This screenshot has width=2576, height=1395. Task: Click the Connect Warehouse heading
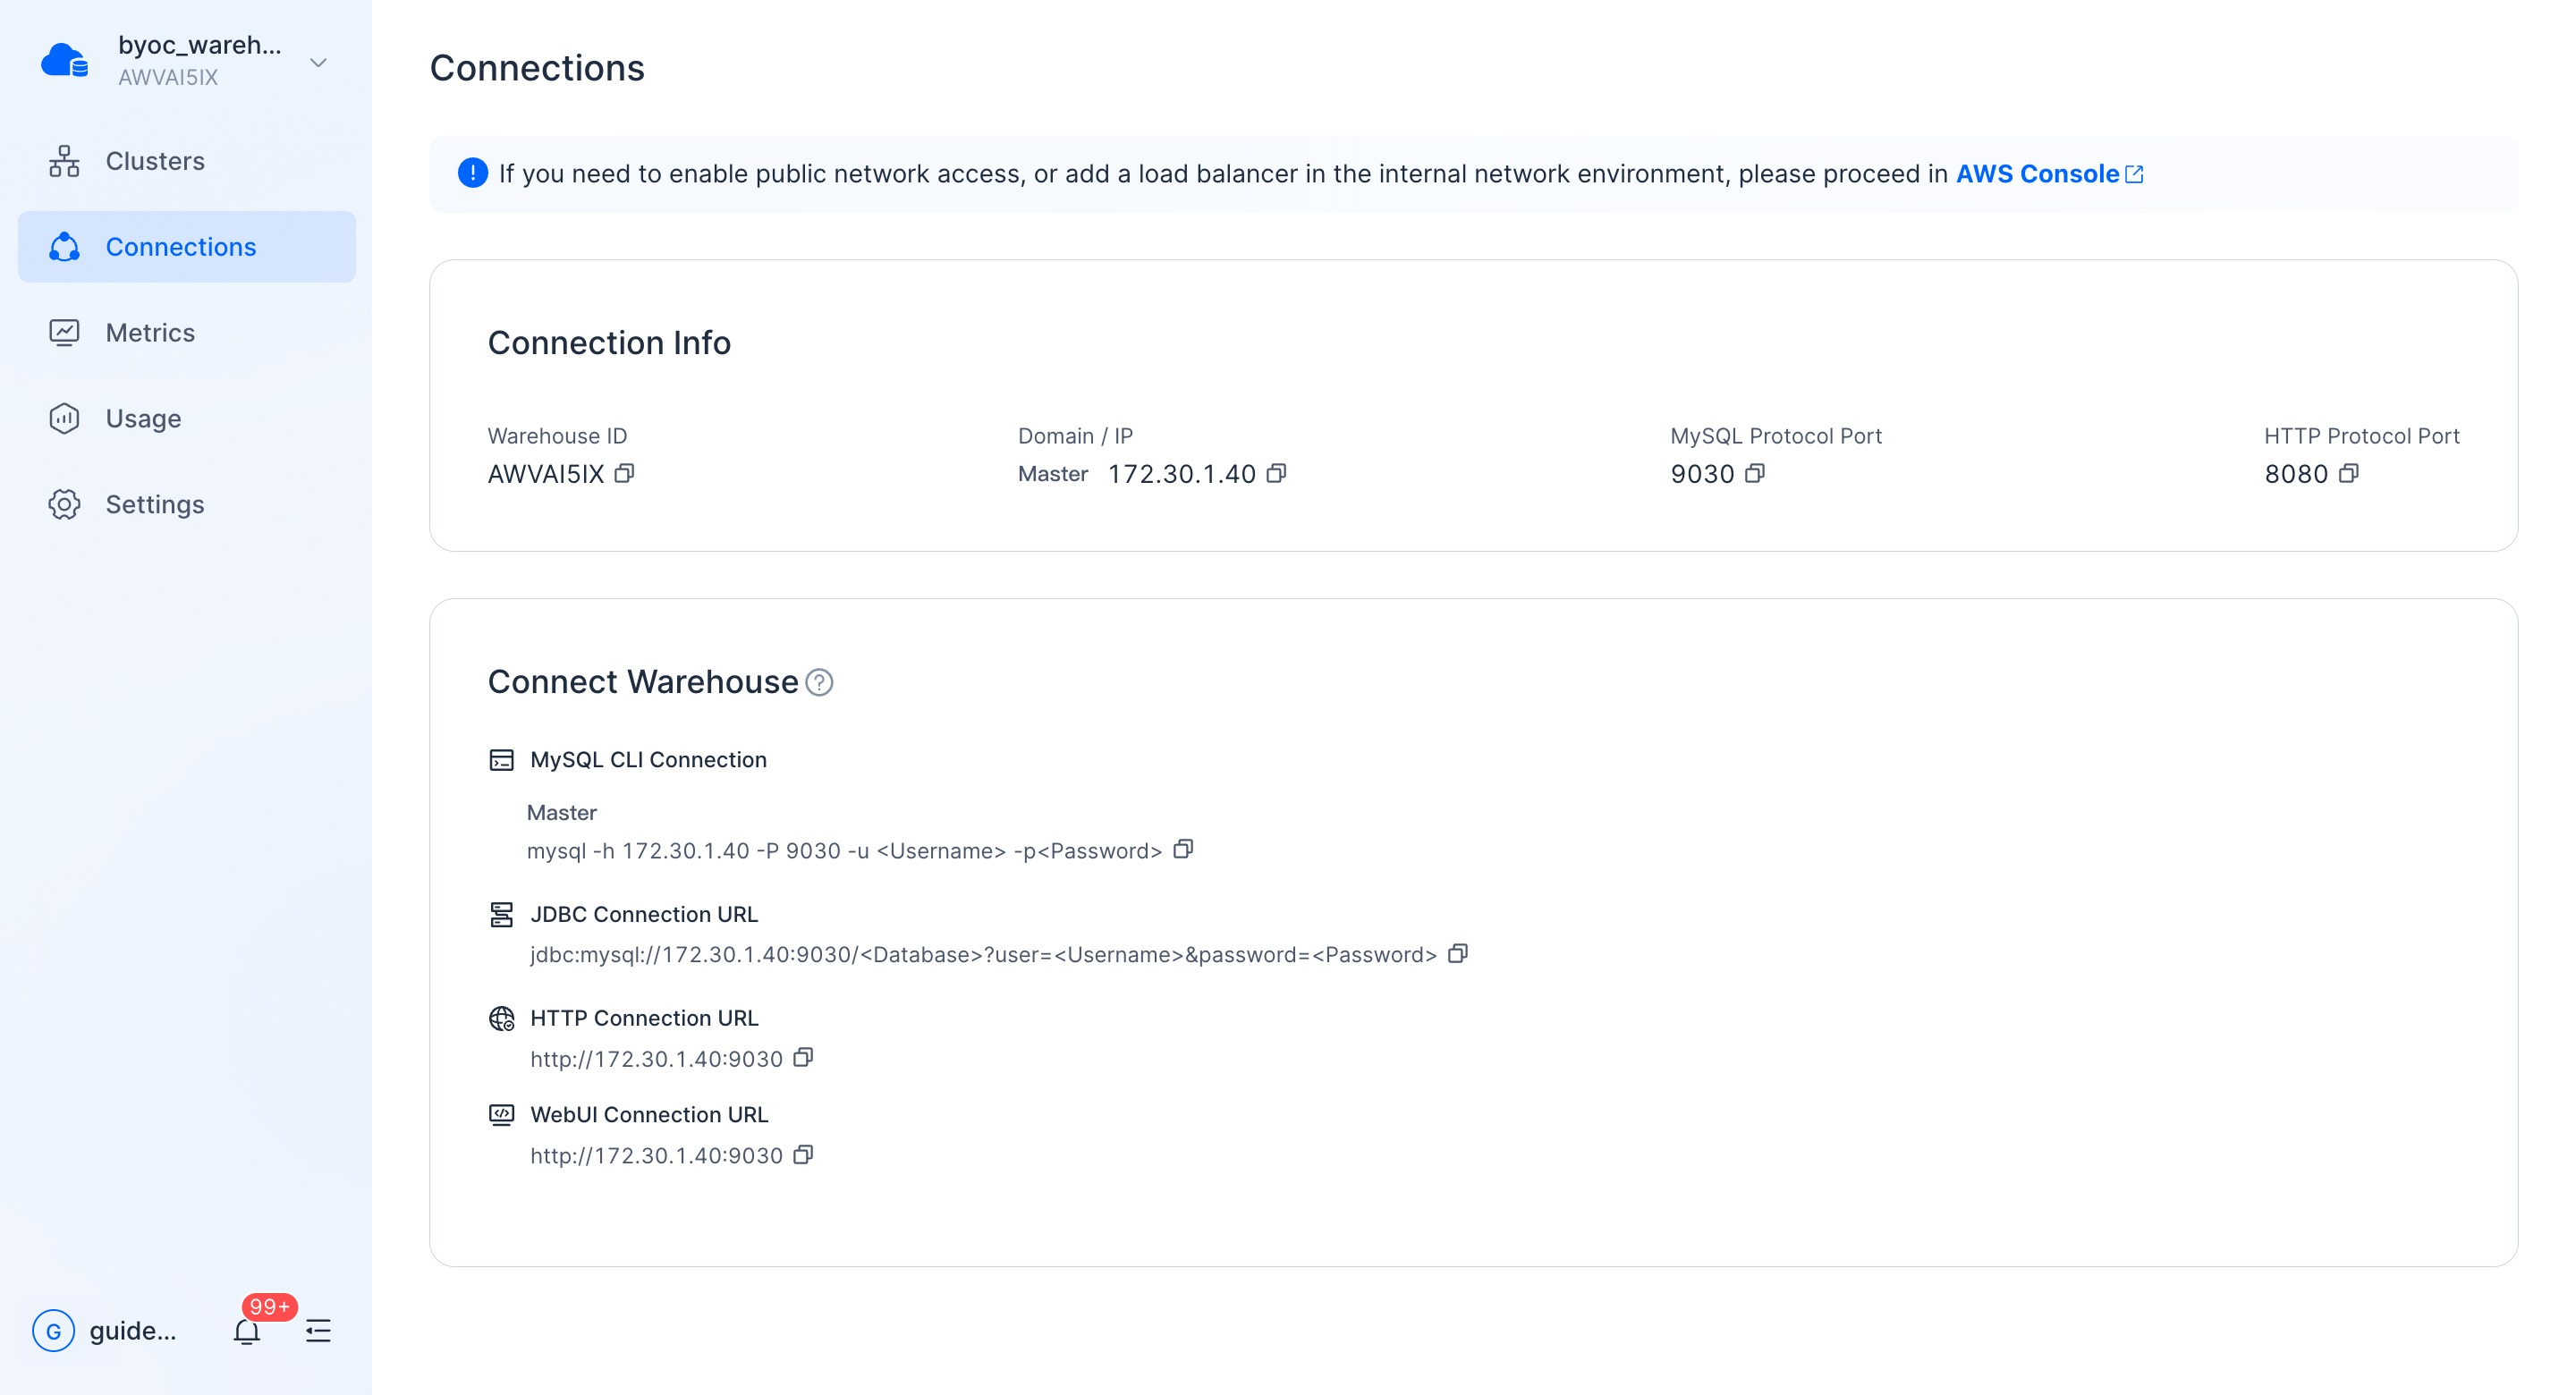pyautogui.click(x=643, y=682)
